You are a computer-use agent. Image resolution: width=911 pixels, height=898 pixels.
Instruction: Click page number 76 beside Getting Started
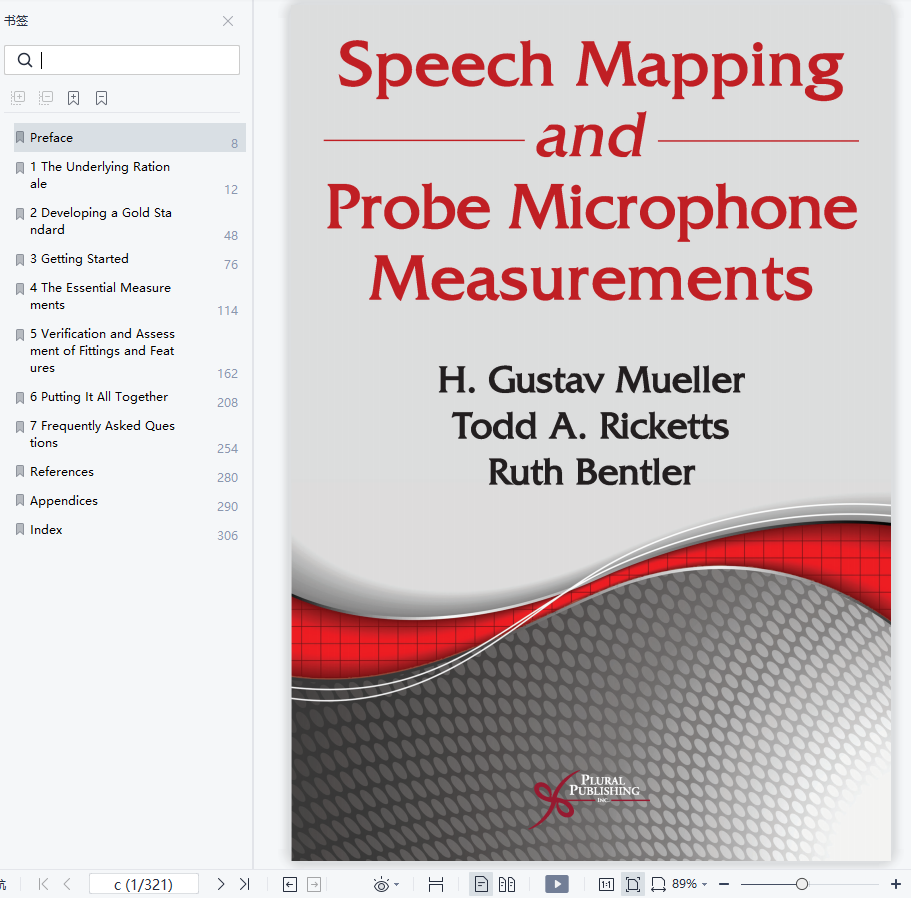point(231,264)
